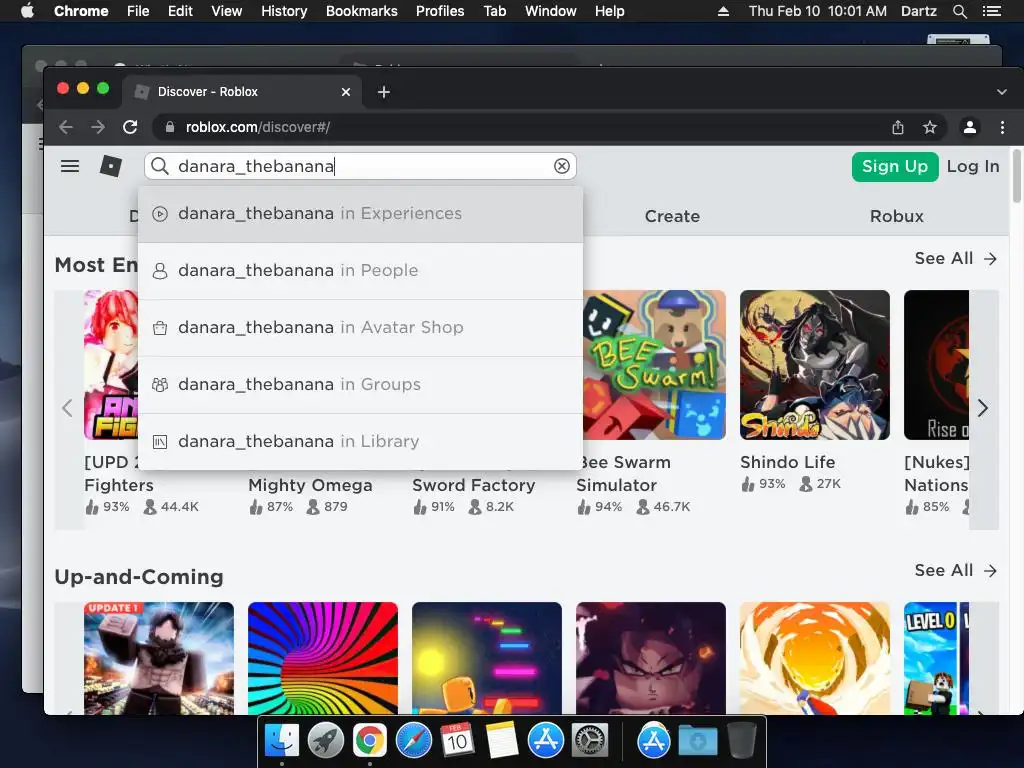The image size is (1024, 768).
Task: Click the Chrome address bar URL
Action: point(257,127)
